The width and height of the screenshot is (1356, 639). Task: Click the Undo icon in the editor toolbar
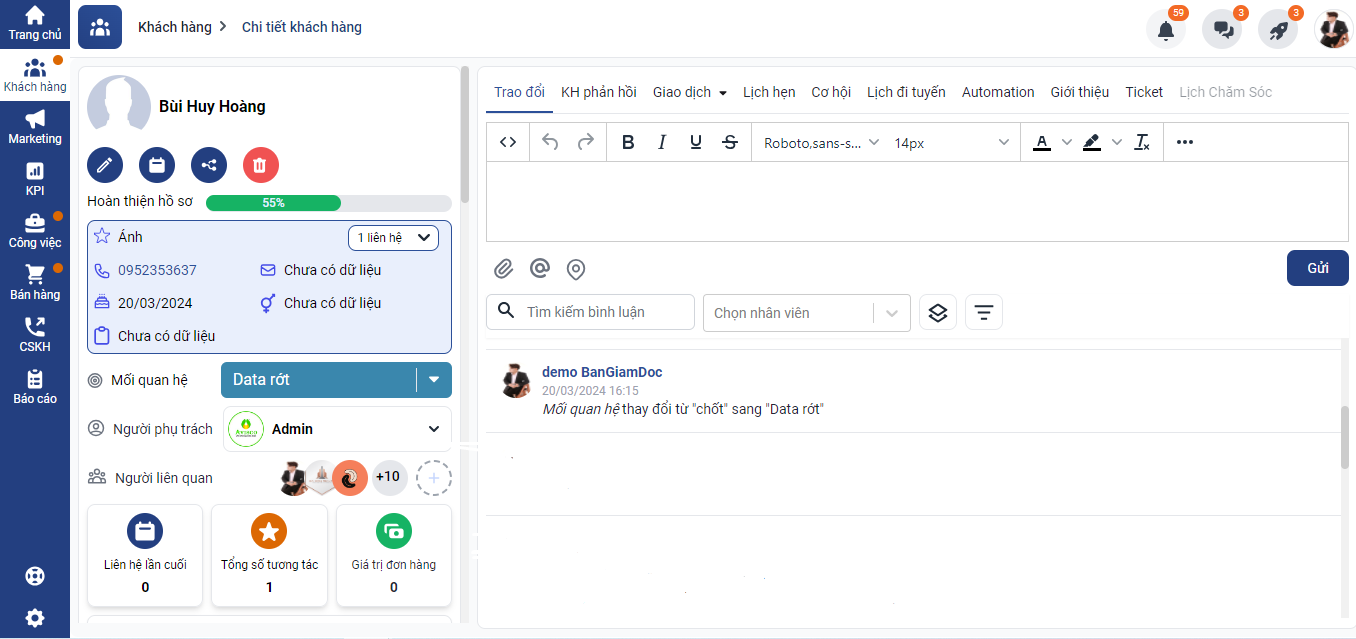coord(549,142)
